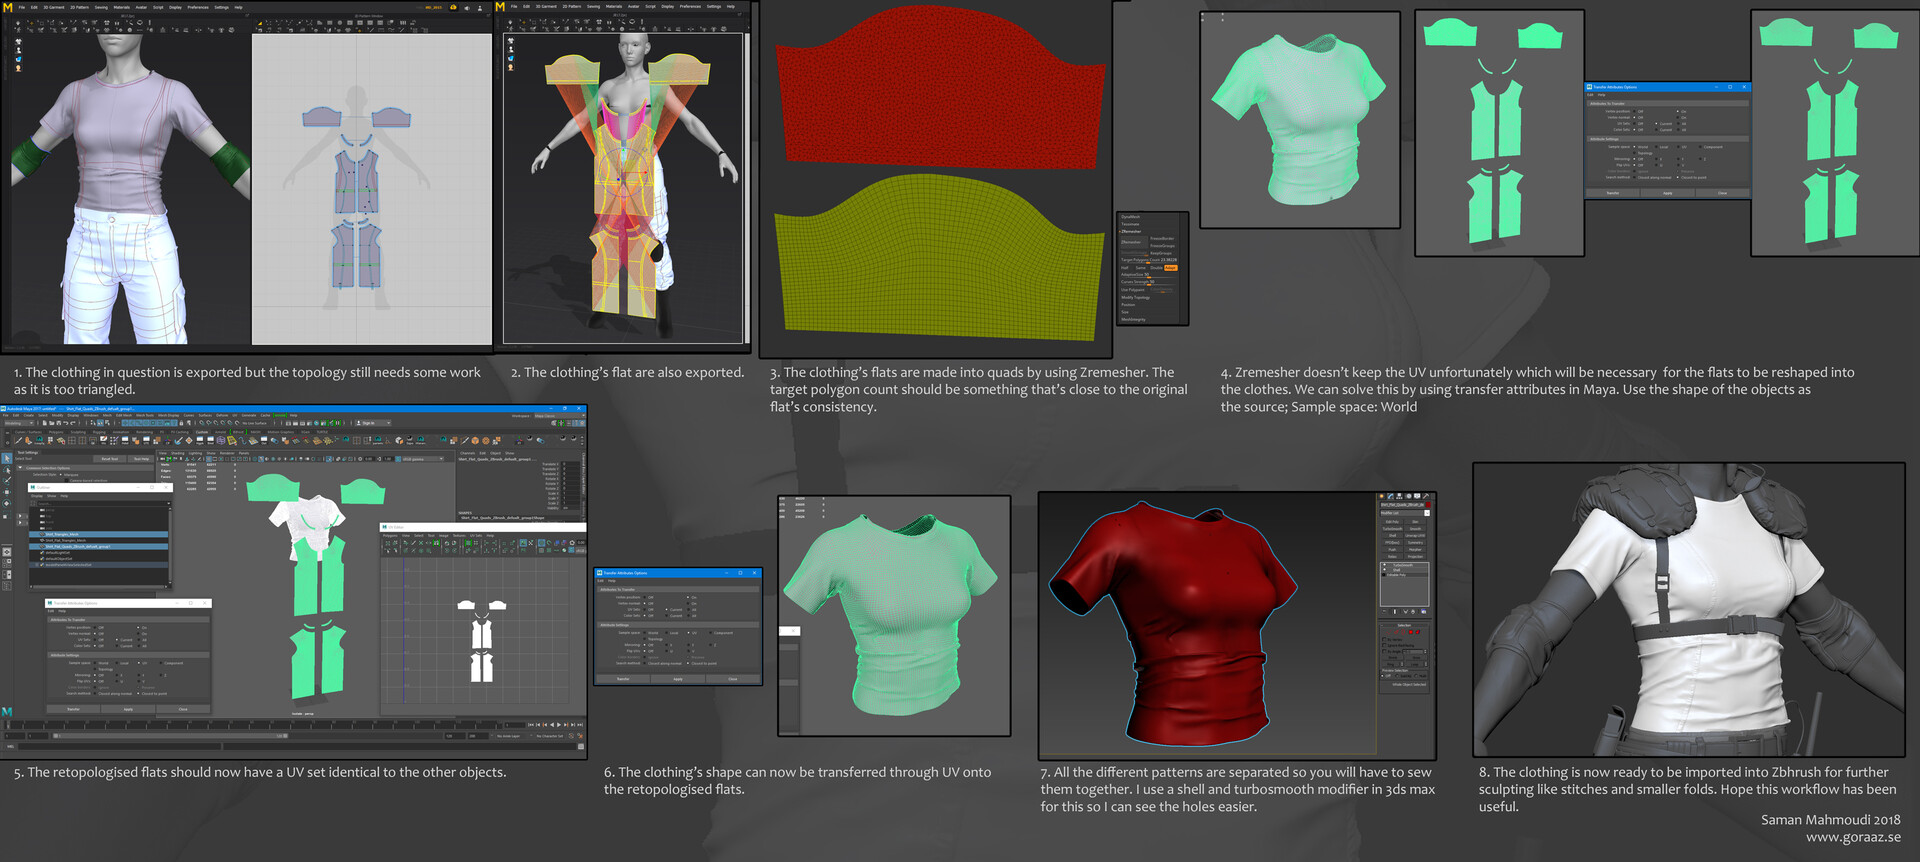The height and width of the screenshot is (862, 1920).
Task: Click user account icon in Marvelous Designer title bar
Action: [x=480, y=8]
